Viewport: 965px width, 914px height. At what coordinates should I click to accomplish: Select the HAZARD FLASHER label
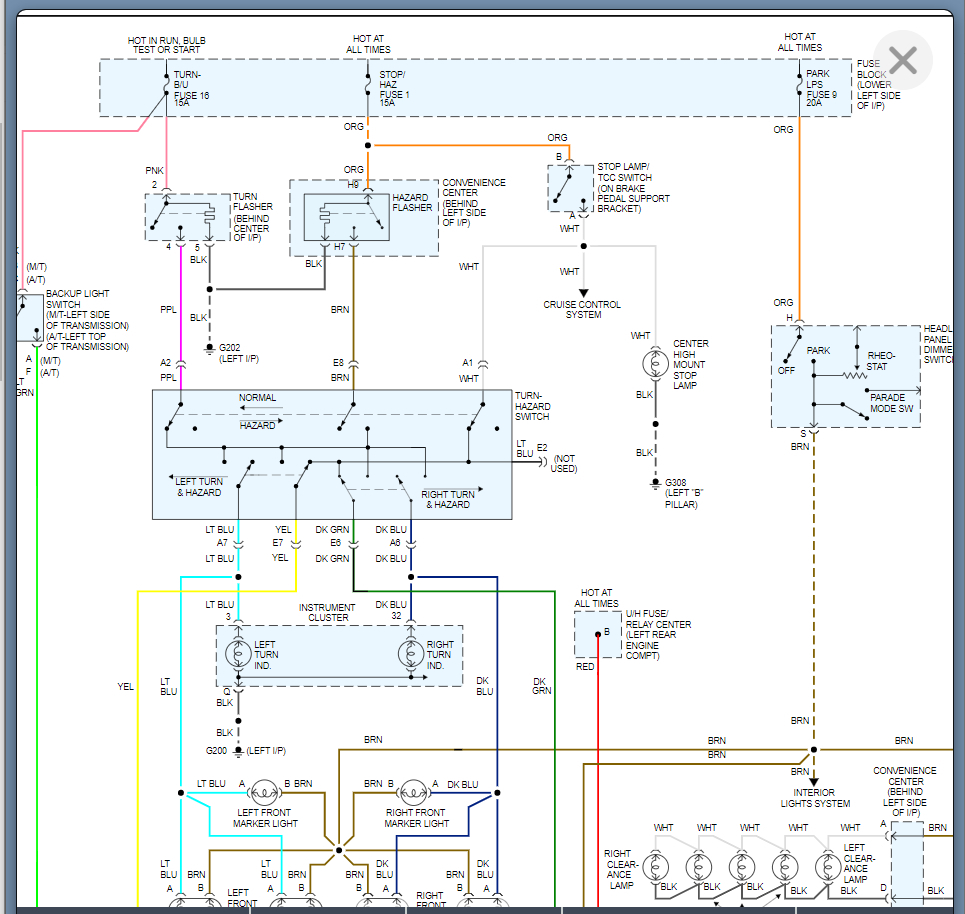(412, 202)
